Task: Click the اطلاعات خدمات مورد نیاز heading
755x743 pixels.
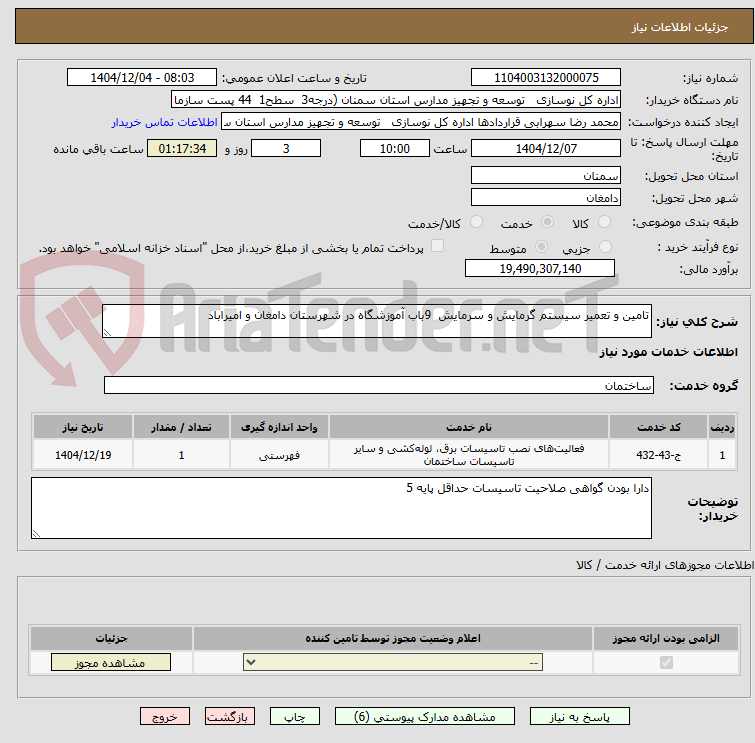Action: [x=668, y=352]
